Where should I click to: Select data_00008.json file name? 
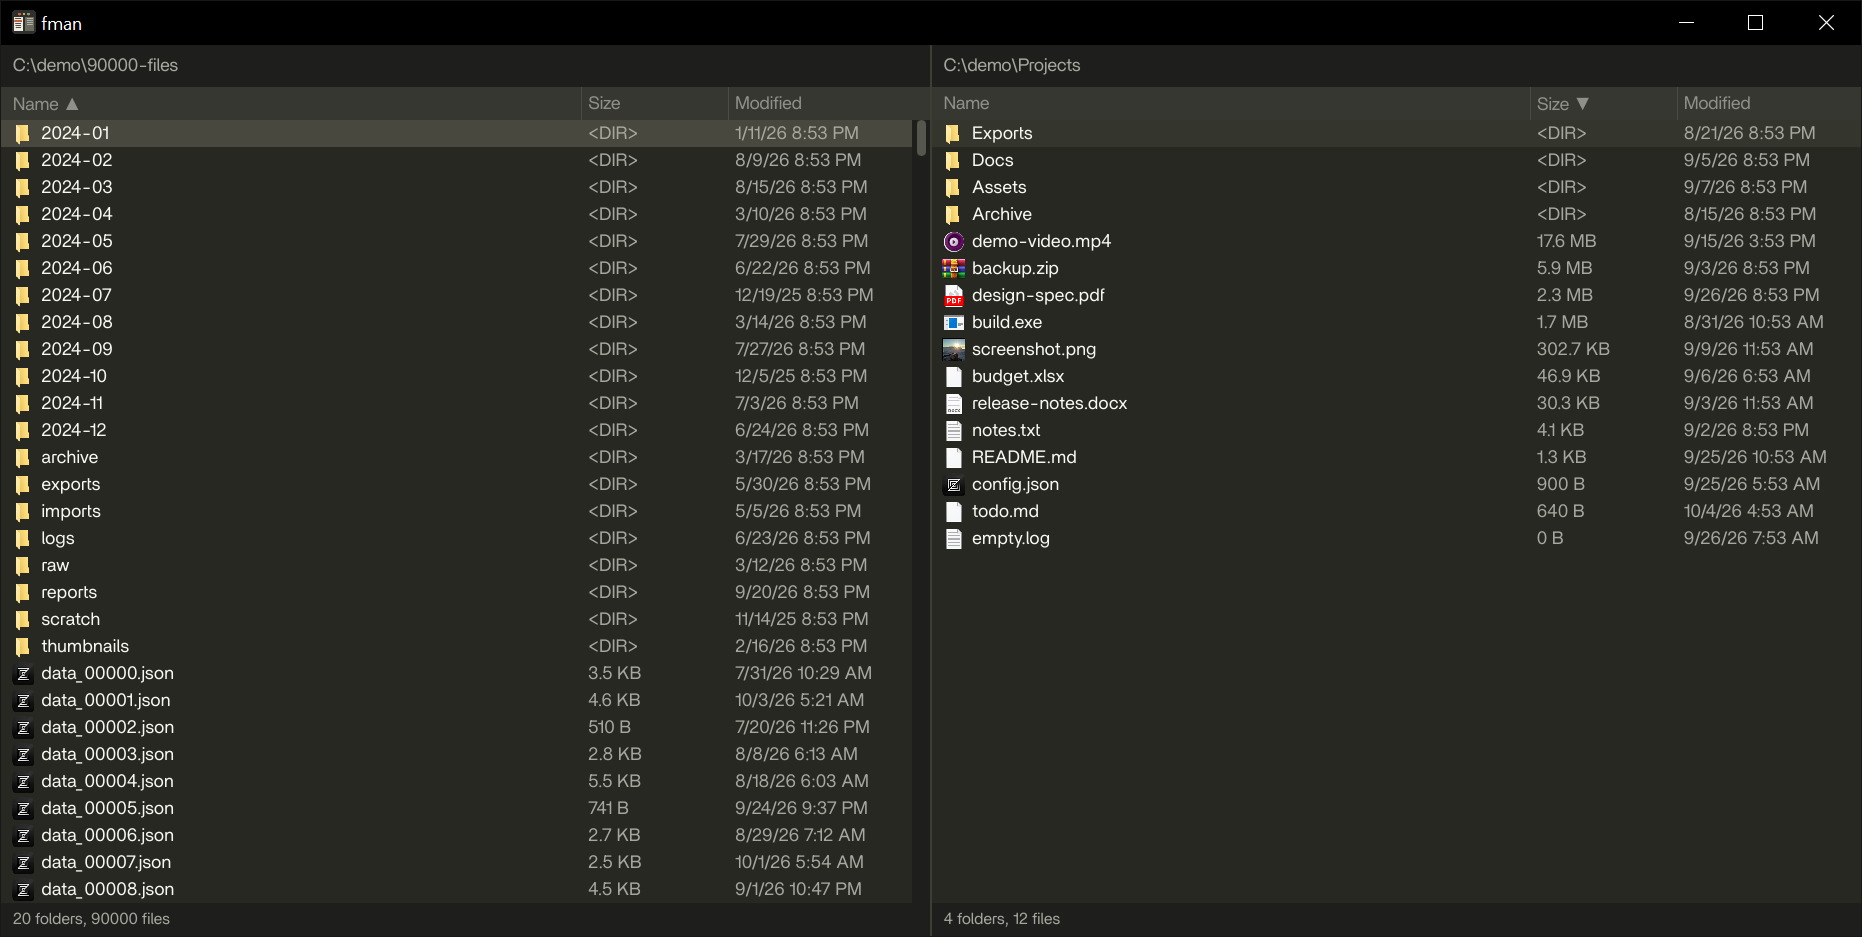click(107, 889)
